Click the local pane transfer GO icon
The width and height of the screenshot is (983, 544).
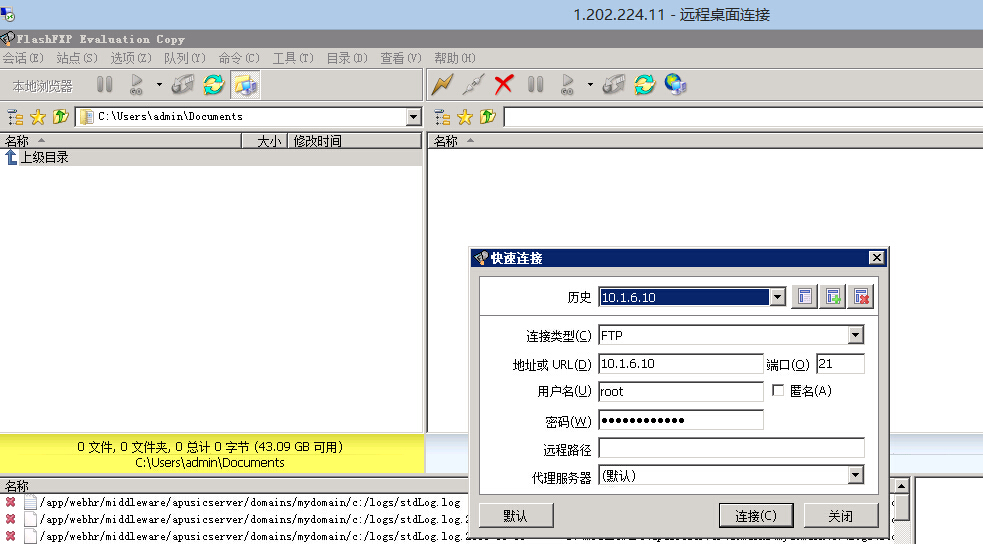136,84
